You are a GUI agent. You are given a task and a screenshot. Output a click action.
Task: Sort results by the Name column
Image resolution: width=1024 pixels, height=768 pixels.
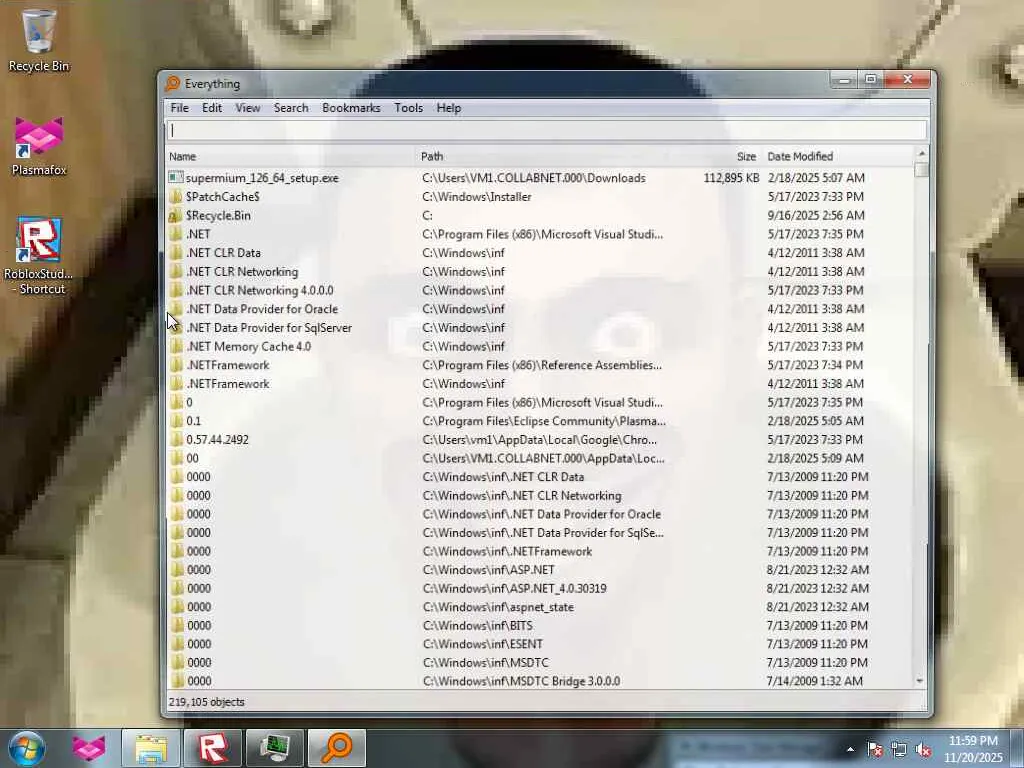291,157
